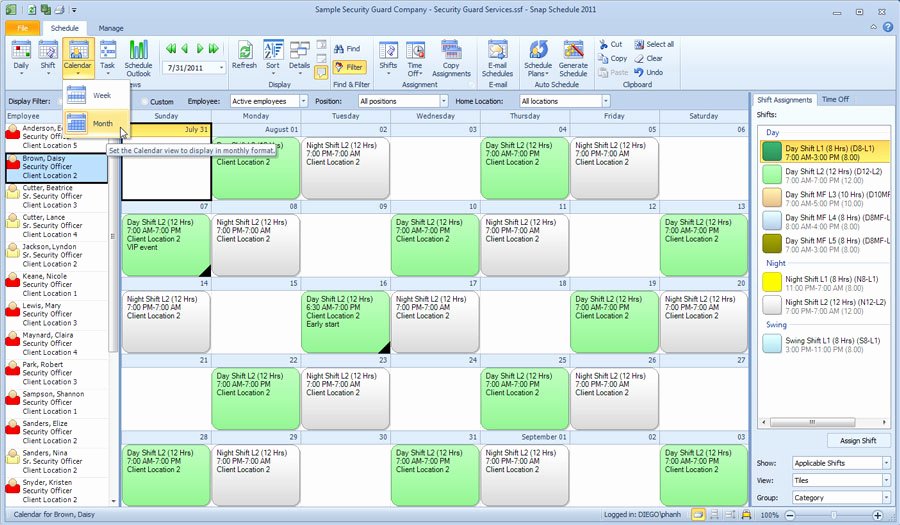Click Select all in Clipboard group

[x=654, y=44]
